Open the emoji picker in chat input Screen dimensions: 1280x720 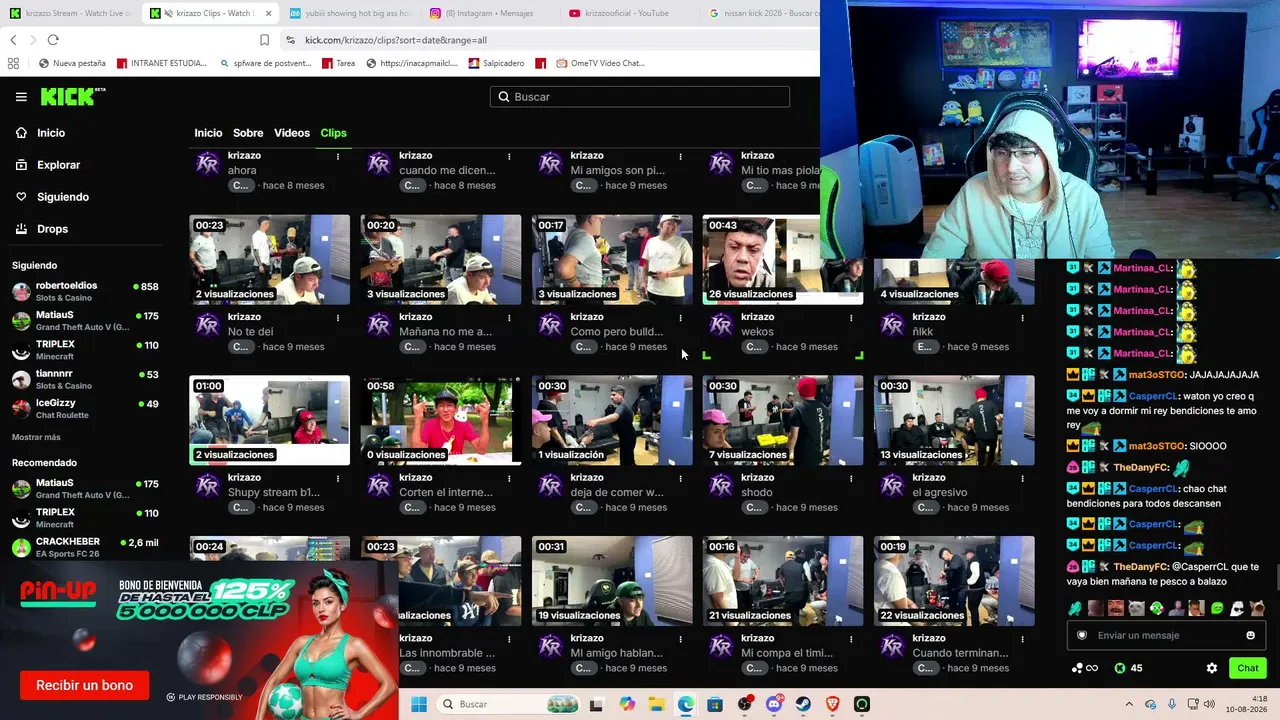[x=1250, y=635]
